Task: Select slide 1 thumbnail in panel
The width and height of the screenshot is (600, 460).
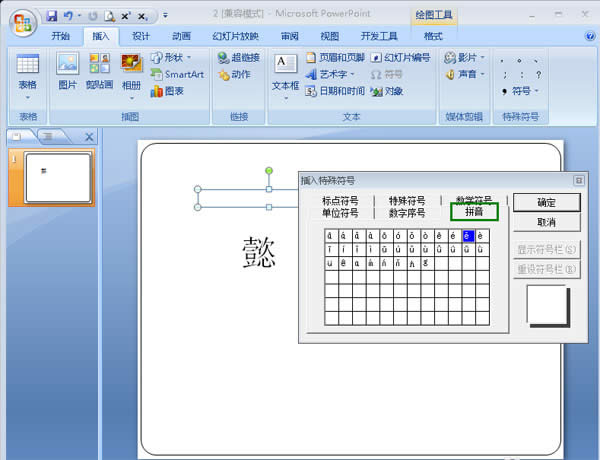Action: [57, 176]
